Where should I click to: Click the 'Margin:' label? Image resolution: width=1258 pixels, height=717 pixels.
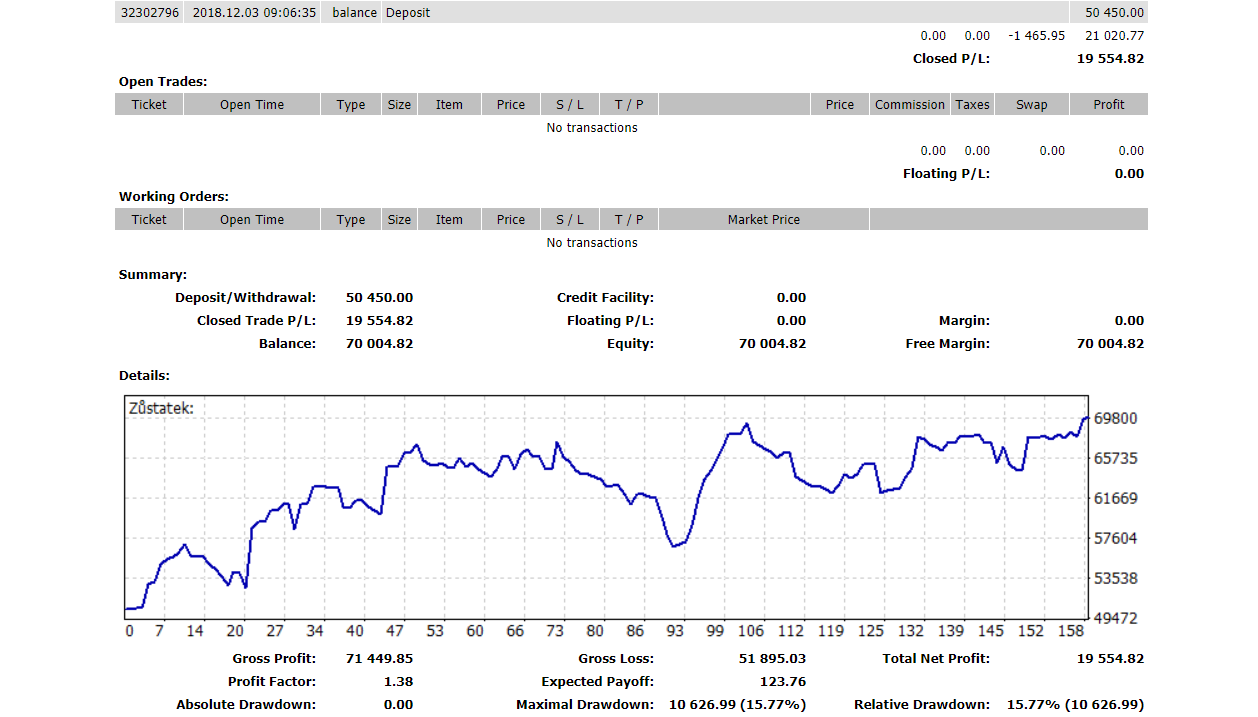[964, 320]
